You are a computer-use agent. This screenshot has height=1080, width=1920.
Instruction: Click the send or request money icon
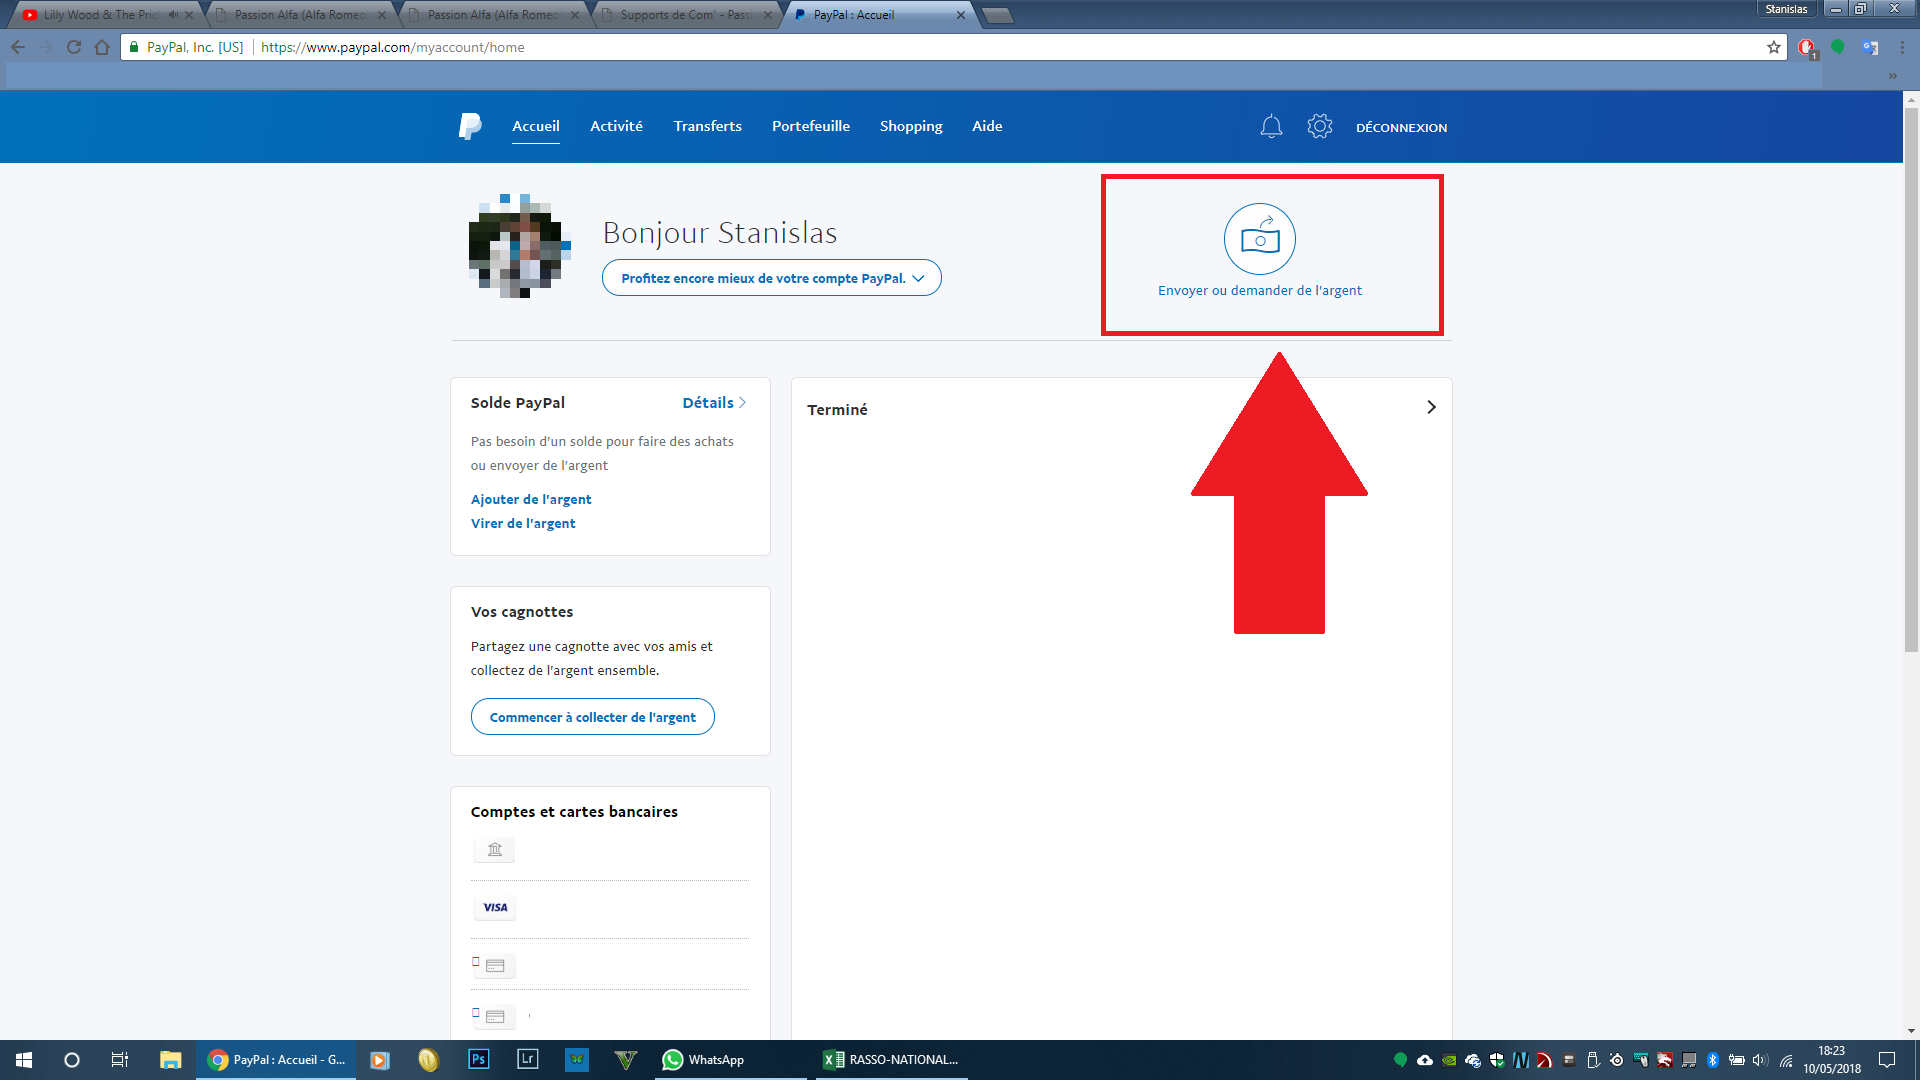[1259, 239]
